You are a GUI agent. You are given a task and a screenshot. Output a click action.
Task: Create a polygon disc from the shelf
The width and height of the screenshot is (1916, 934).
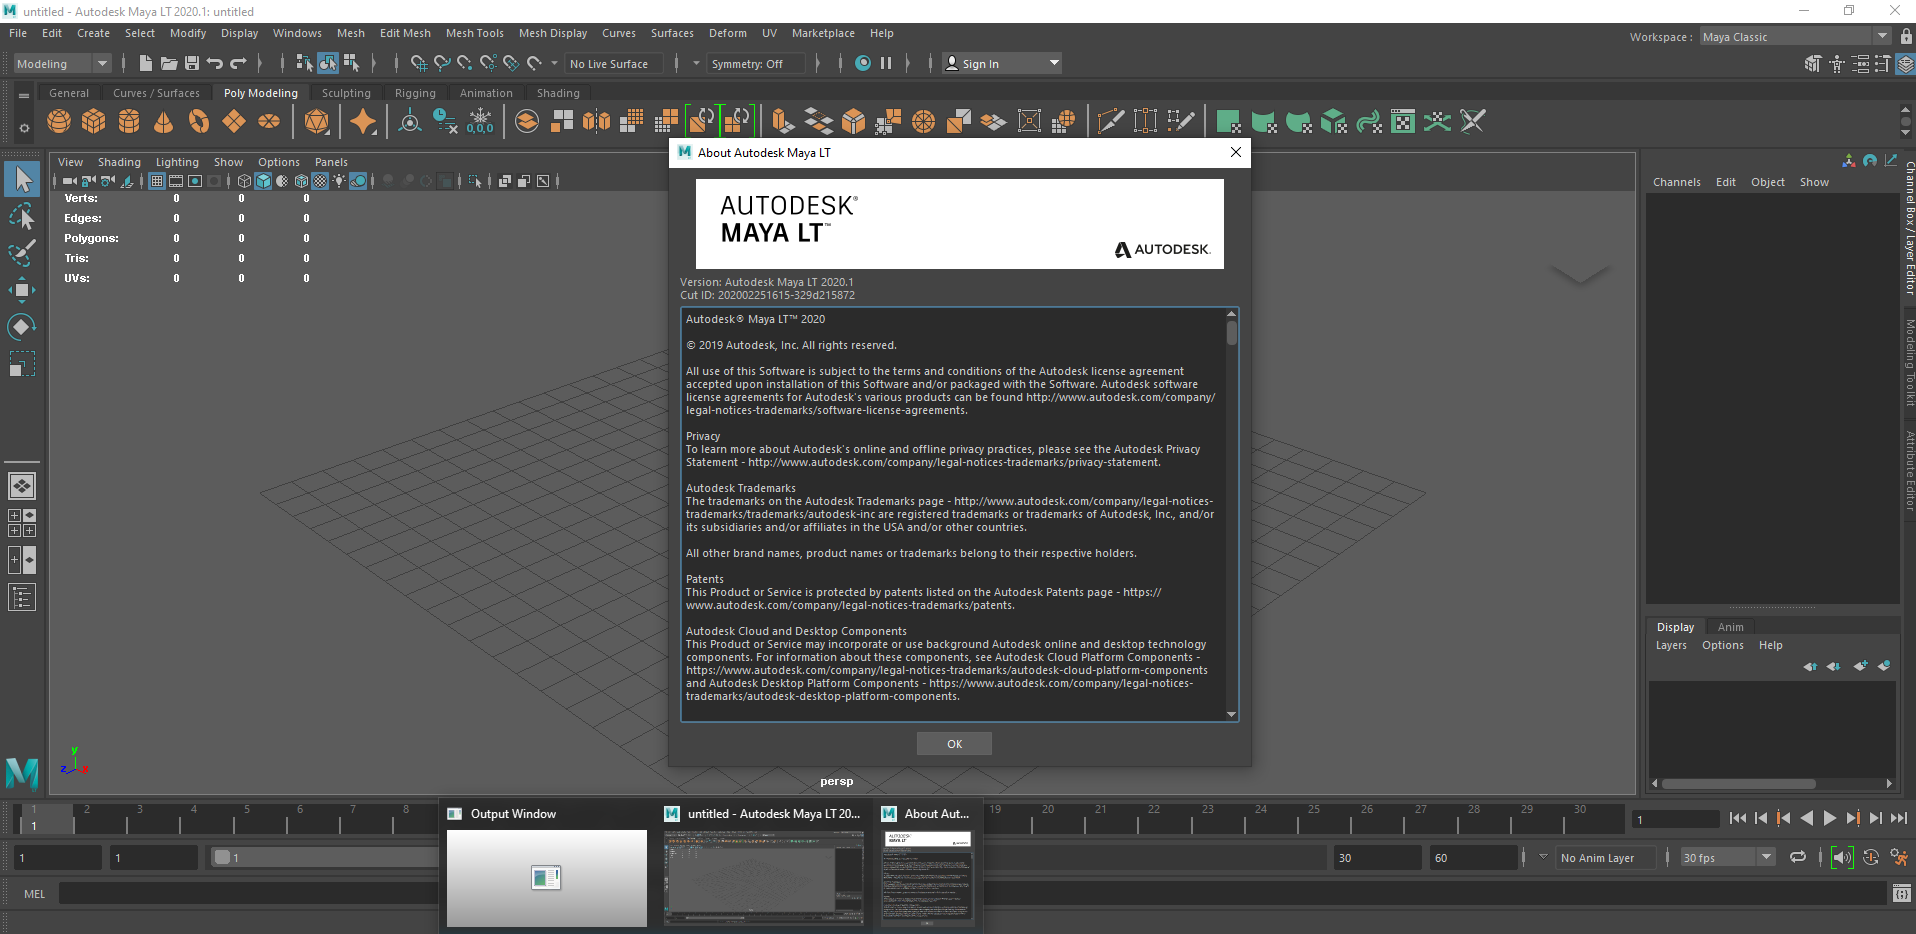tap(269, 122)
